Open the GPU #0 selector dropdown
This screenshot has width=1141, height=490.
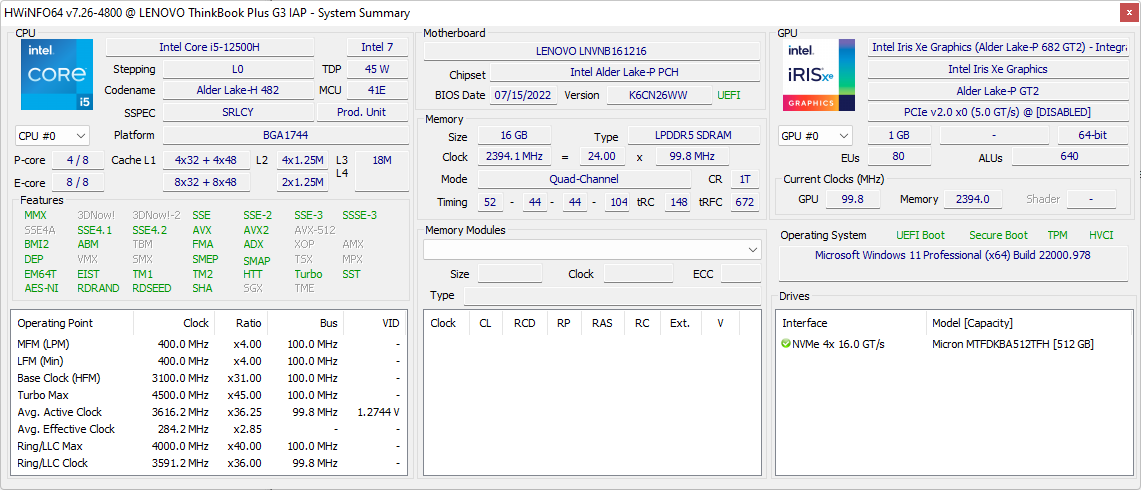815,135
